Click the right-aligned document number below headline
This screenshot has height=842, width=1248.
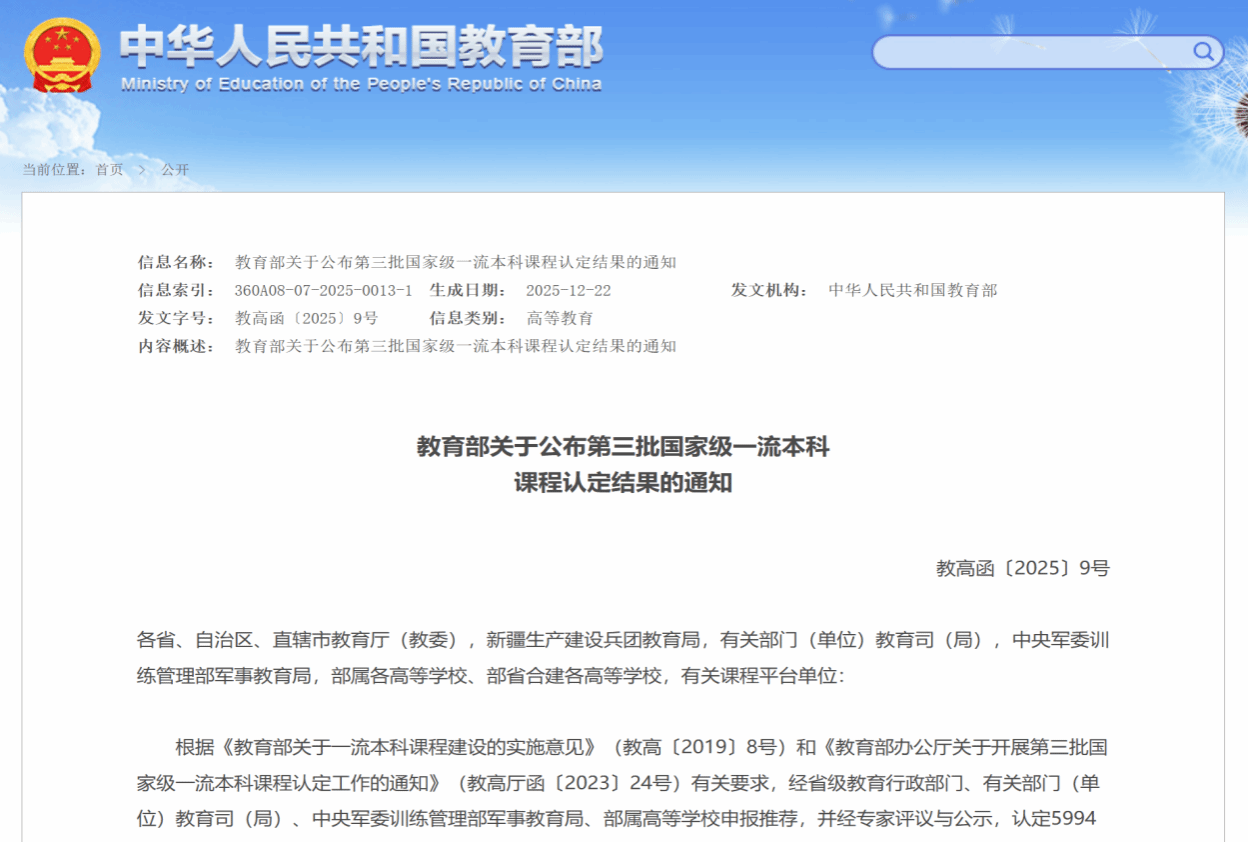tap(1022, 569)
